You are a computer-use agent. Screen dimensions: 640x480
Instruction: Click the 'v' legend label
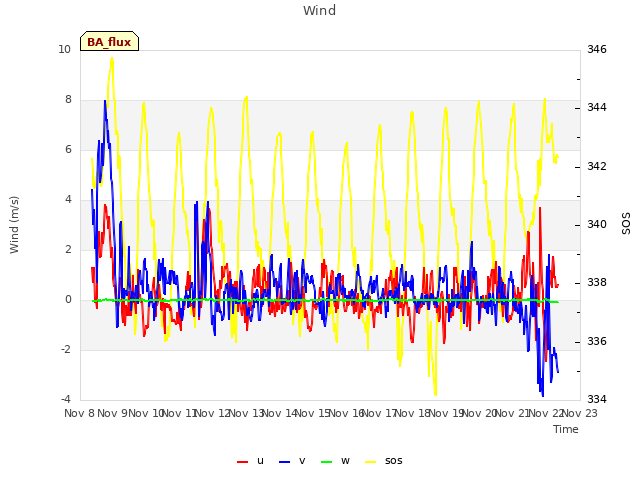[x=302, y=461]
